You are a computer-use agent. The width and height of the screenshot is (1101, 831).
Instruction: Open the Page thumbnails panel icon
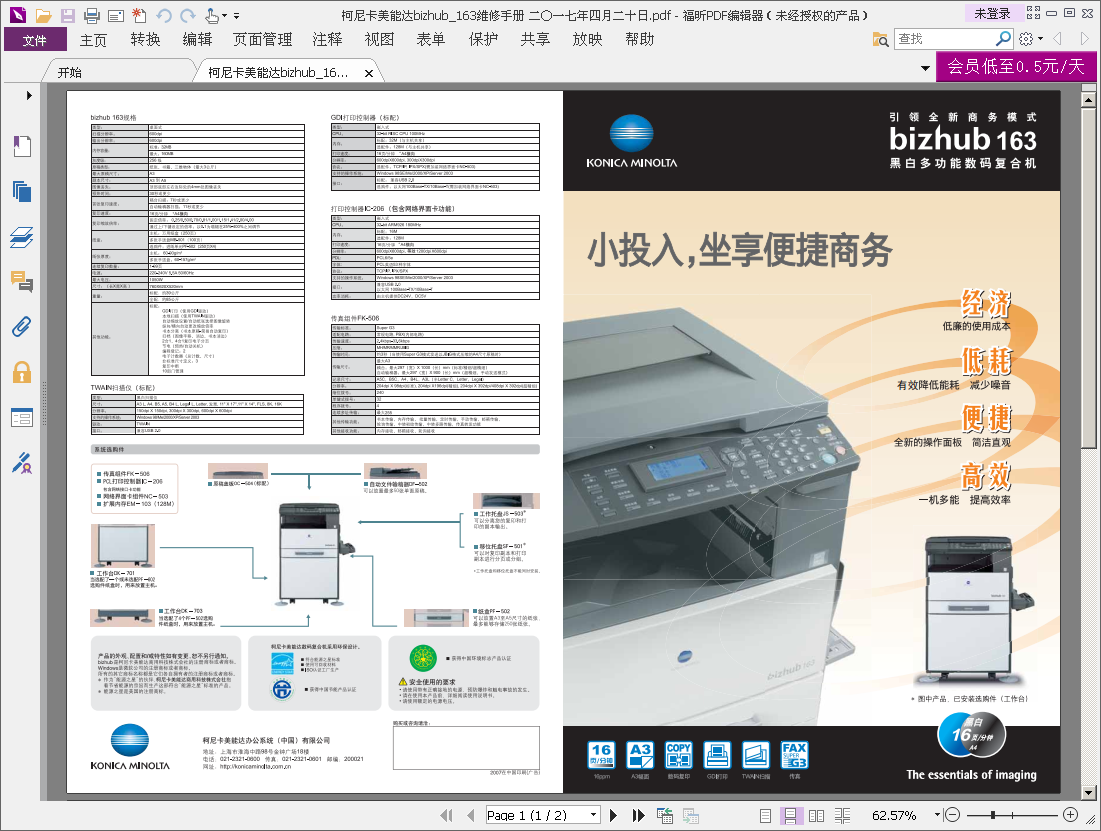tap(22, 191)
